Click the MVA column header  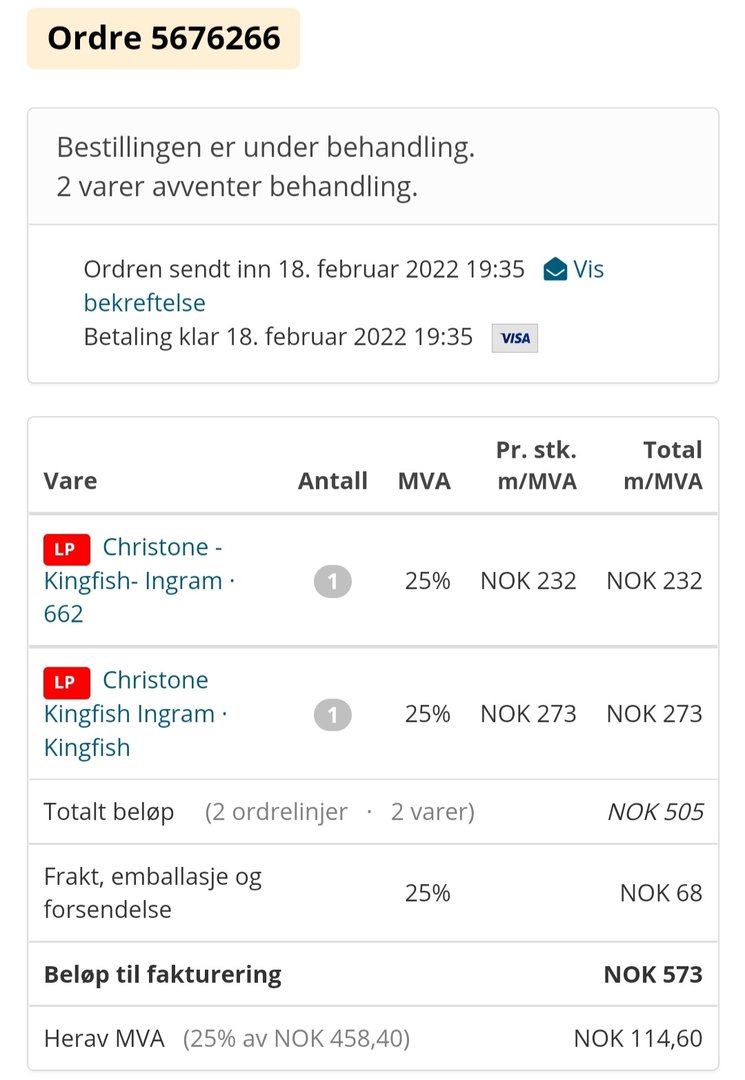(424, 481)
